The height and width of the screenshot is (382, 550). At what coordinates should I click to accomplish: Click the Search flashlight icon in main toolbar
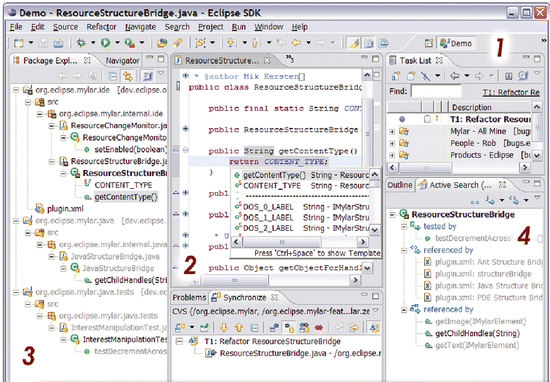177,43
